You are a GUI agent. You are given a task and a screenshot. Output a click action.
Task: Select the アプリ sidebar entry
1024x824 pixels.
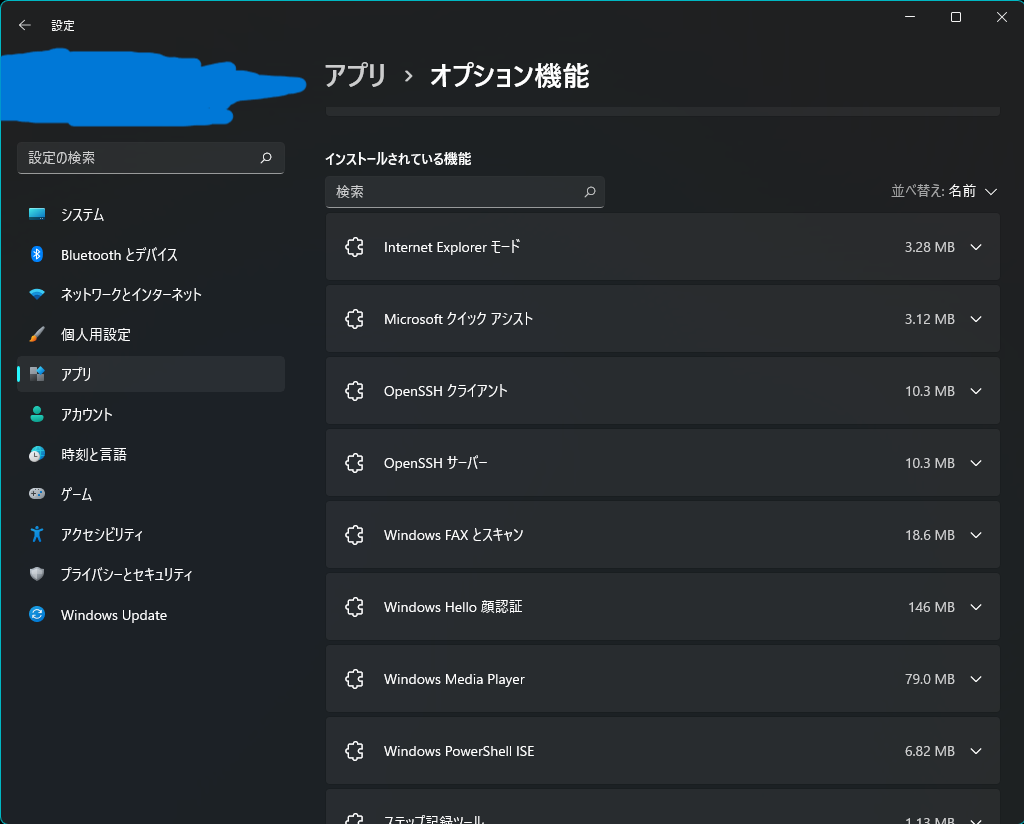[151, 374]
